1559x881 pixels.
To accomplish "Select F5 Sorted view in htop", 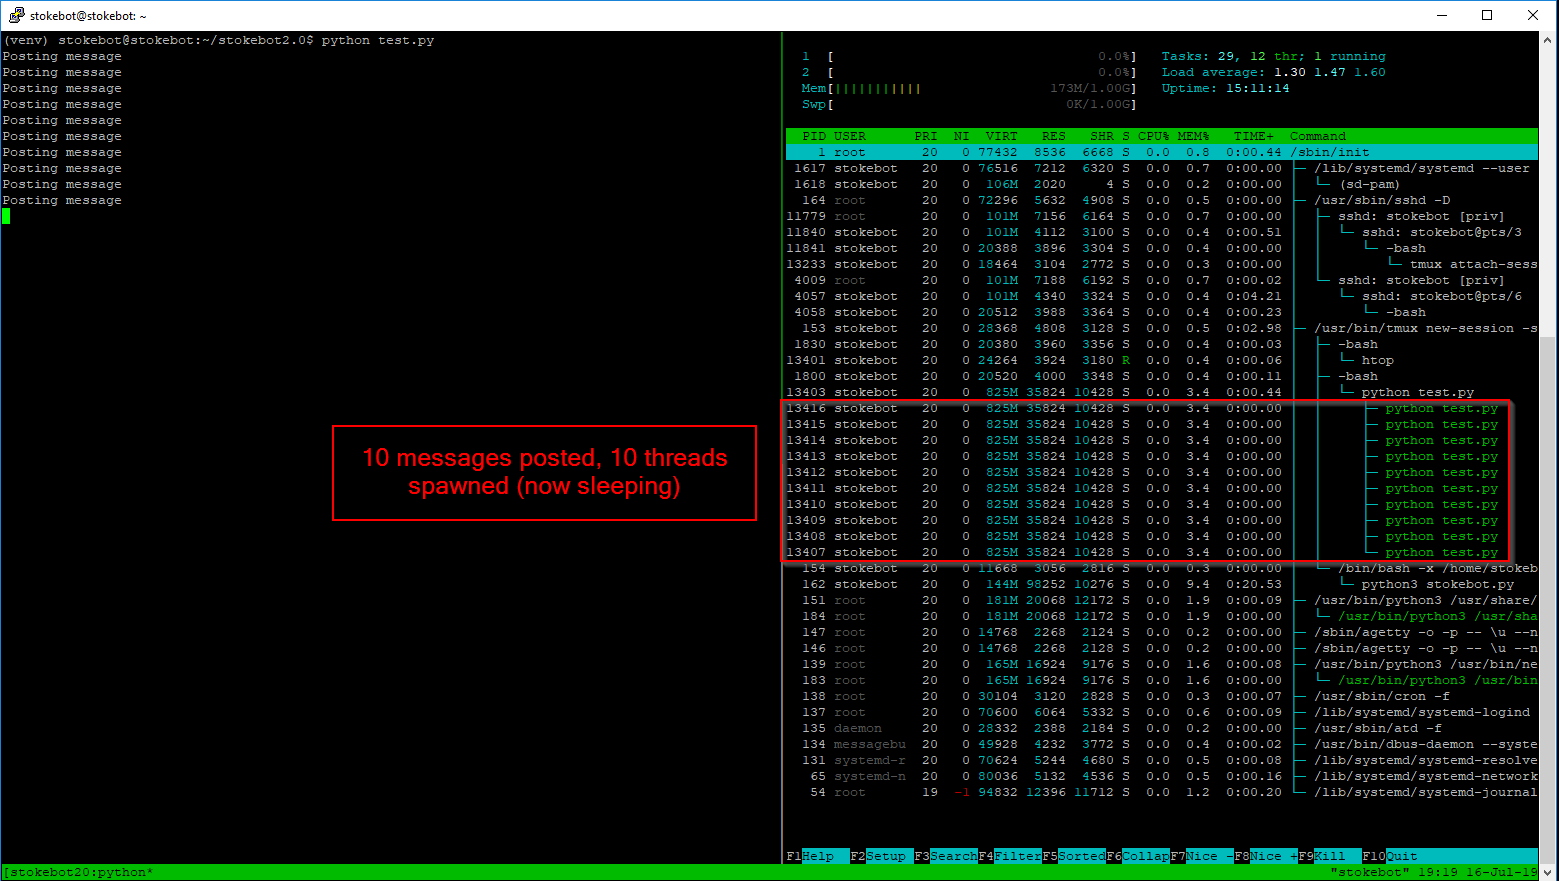I will [x=1074, y=856].
